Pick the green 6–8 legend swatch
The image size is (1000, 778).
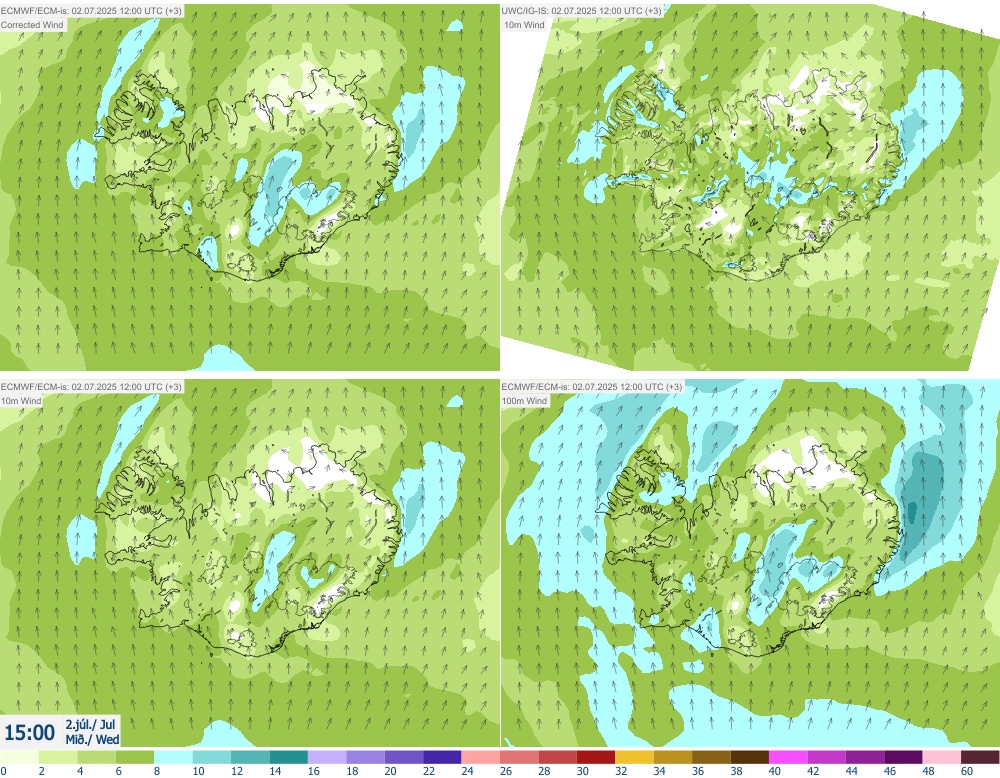point(135,757)
